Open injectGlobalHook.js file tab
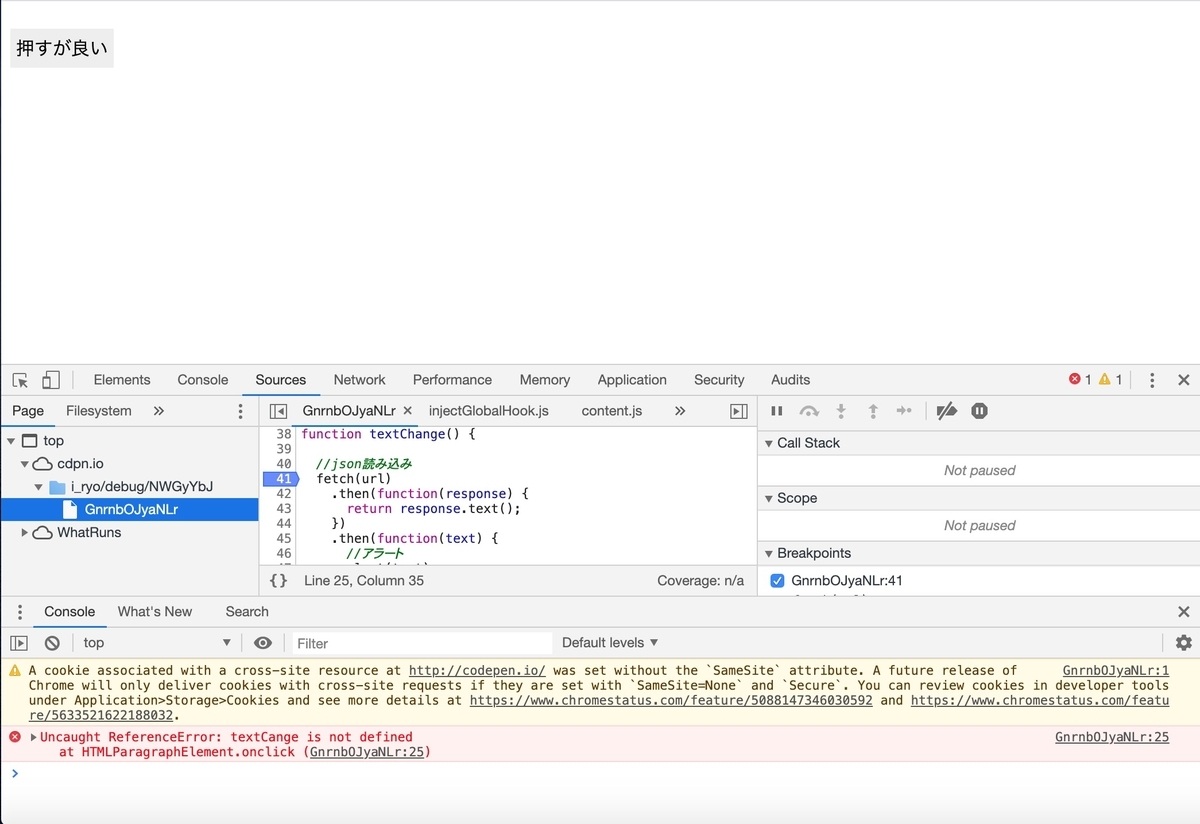 tap(489, 411)
